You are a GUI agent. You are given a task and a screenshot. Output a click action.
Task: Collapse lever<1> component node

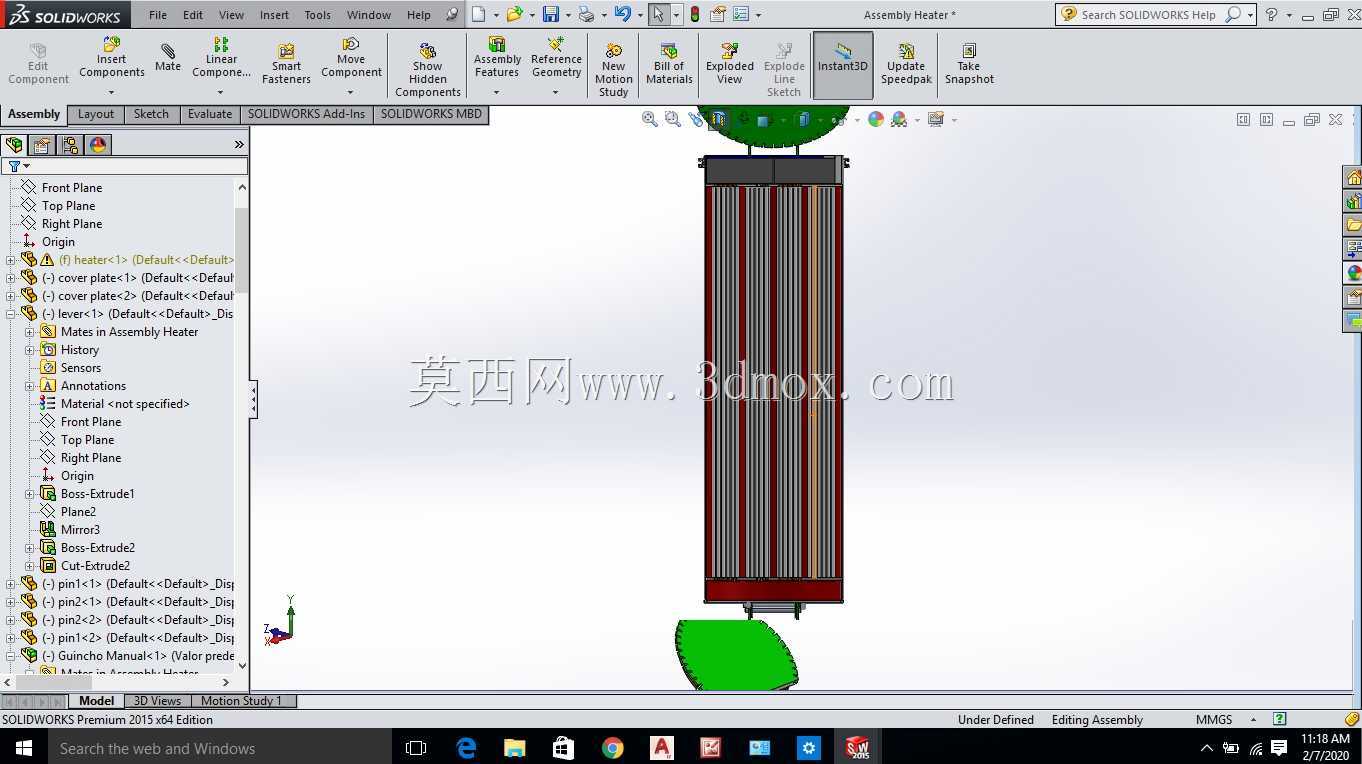point(11,314)
